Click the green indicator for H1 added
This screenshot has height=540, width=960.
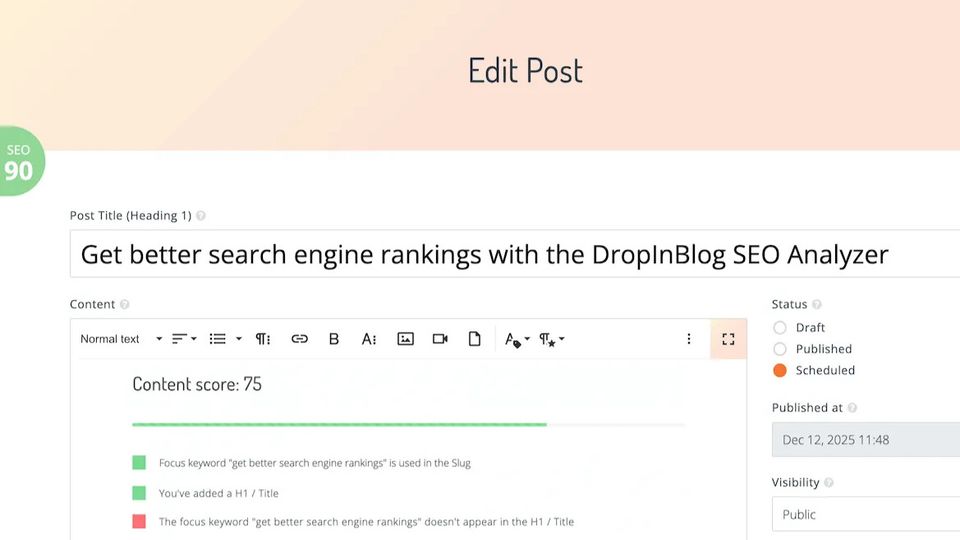point(139,493)
